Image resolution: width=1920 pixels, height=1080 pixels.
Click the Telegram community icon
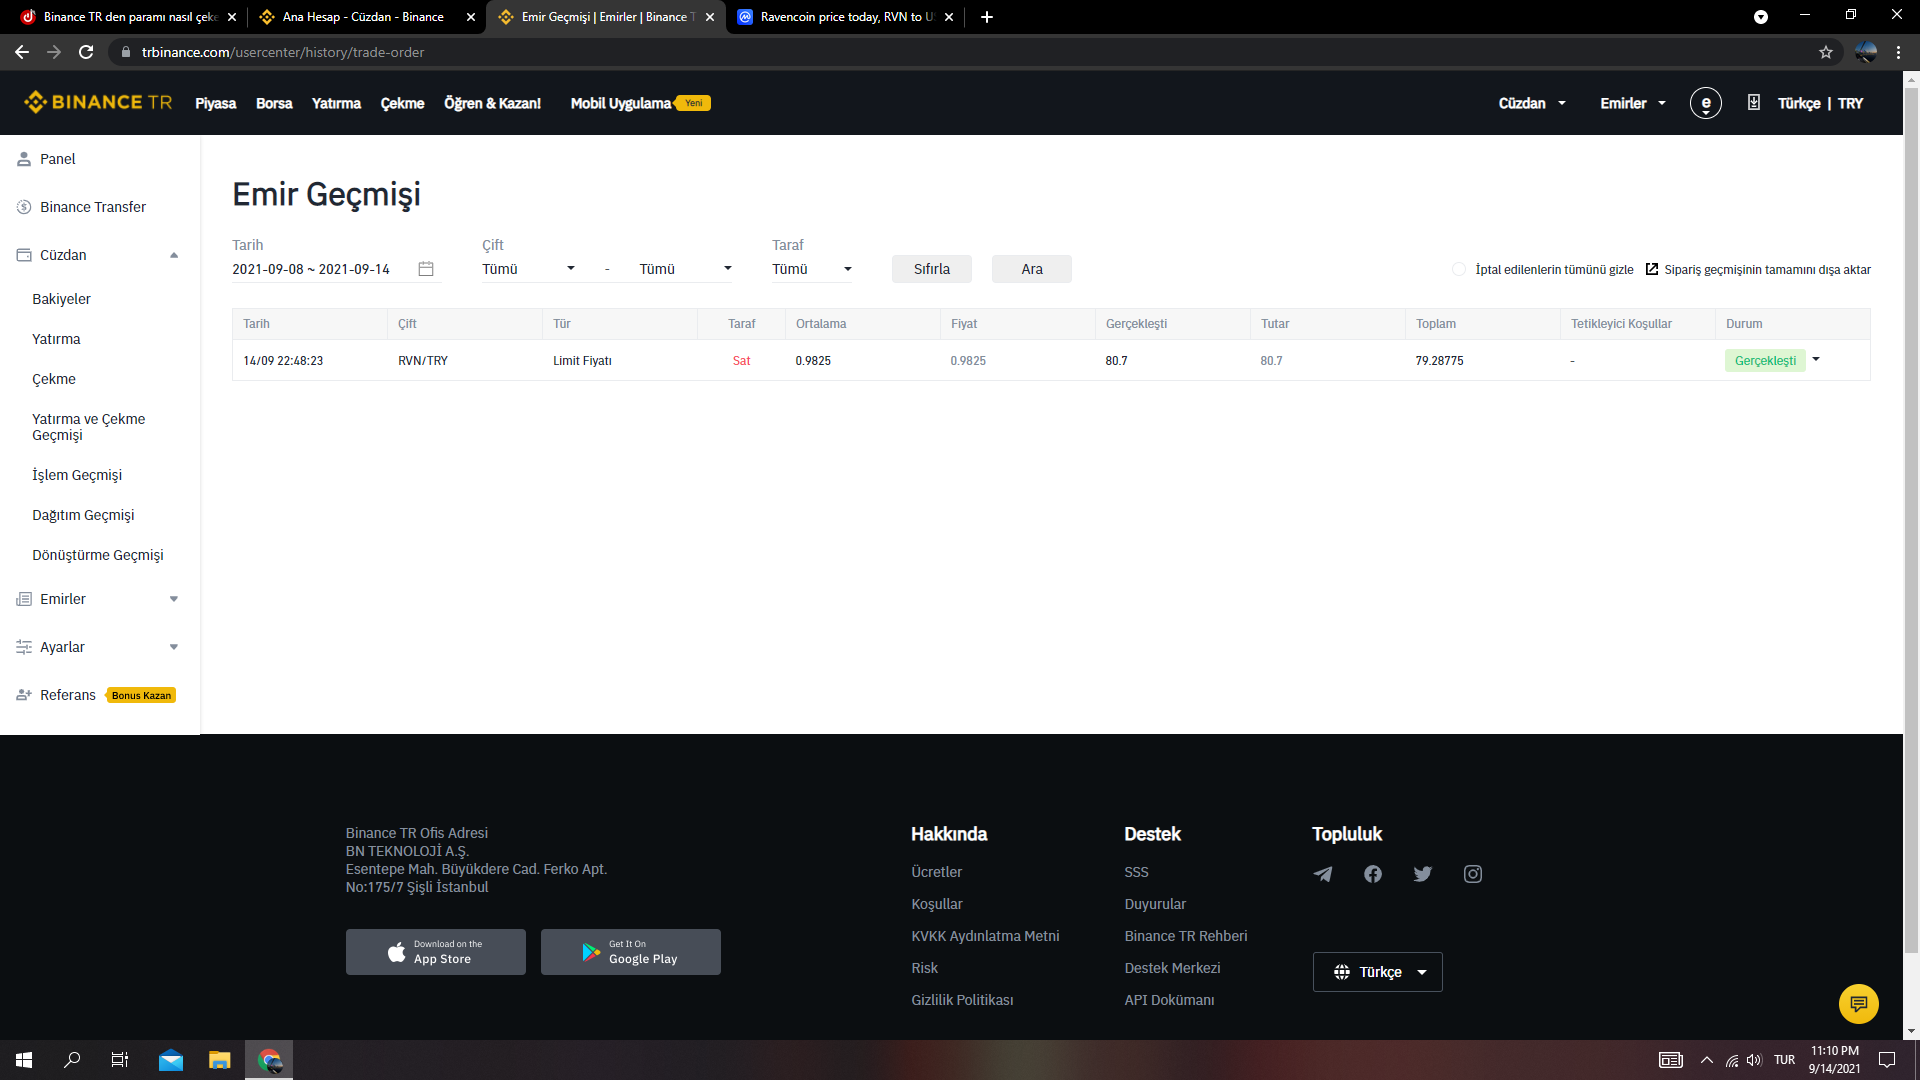pyautogui.click(x=1322, y=874)
